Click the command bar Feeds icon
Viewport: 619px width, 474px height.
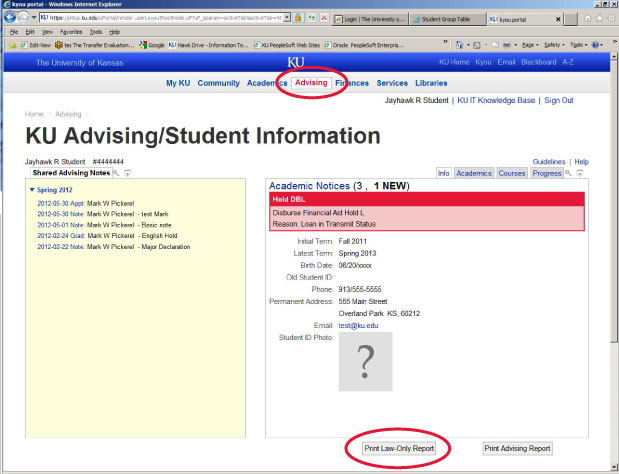click(x=477, y=45)
